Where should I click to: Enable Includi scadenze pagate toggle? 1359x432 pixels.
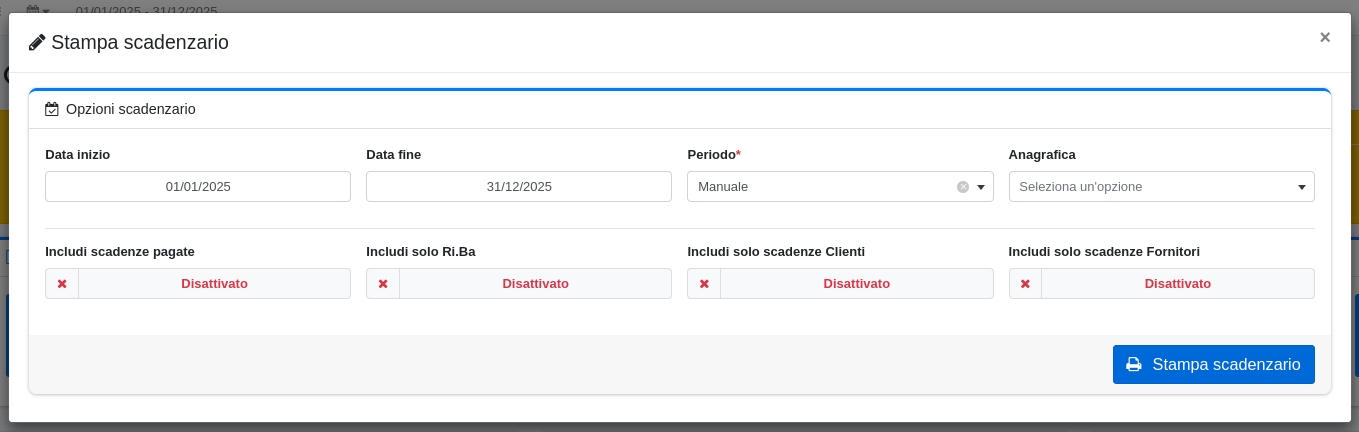(x=214, y=284)
